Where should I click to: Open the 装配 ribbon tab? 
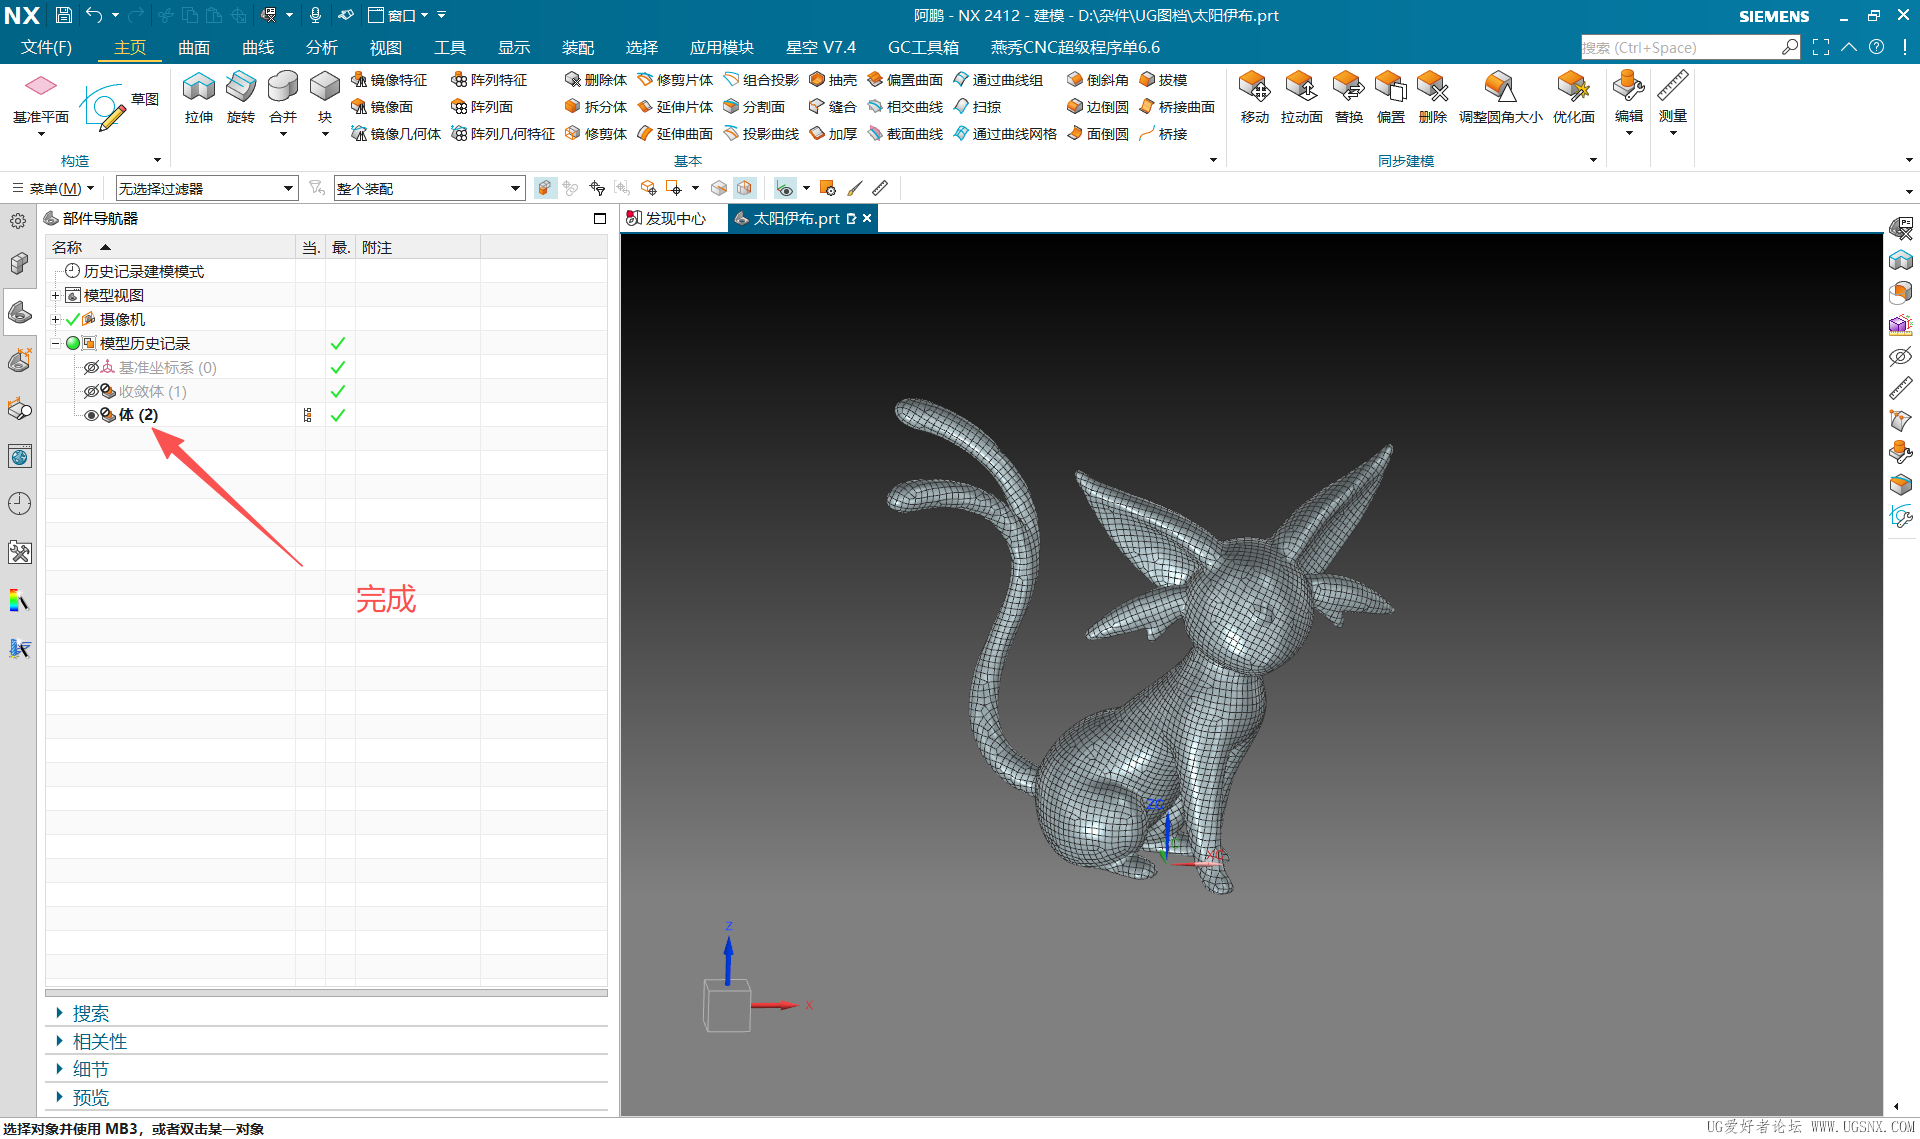tap(578, 47)
